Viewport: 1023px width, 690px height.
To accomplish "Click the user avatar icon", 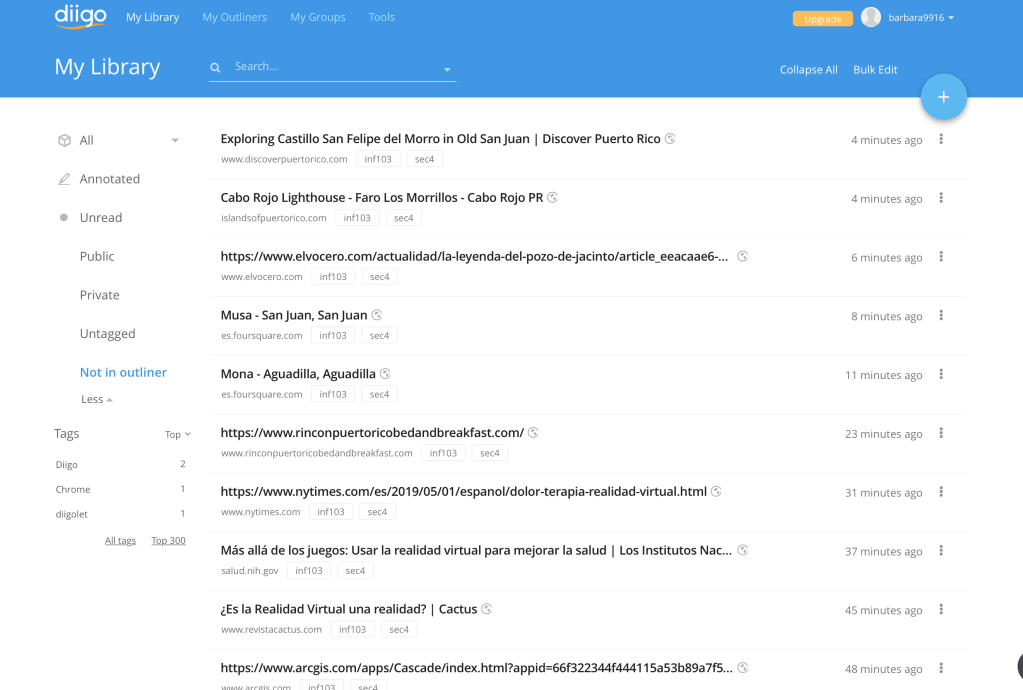I will pos(871,17).
